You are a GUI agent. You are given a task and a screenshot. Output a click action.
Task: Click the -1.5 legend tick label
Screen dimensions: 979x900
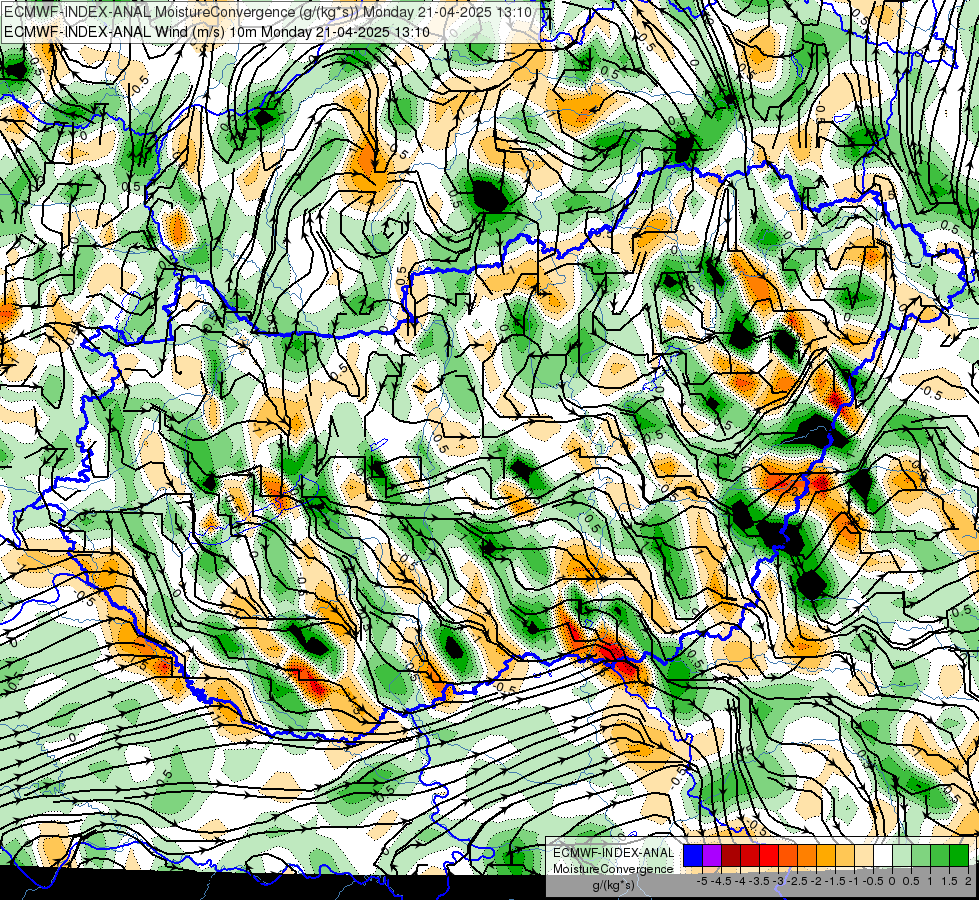[x=835, y=881]
